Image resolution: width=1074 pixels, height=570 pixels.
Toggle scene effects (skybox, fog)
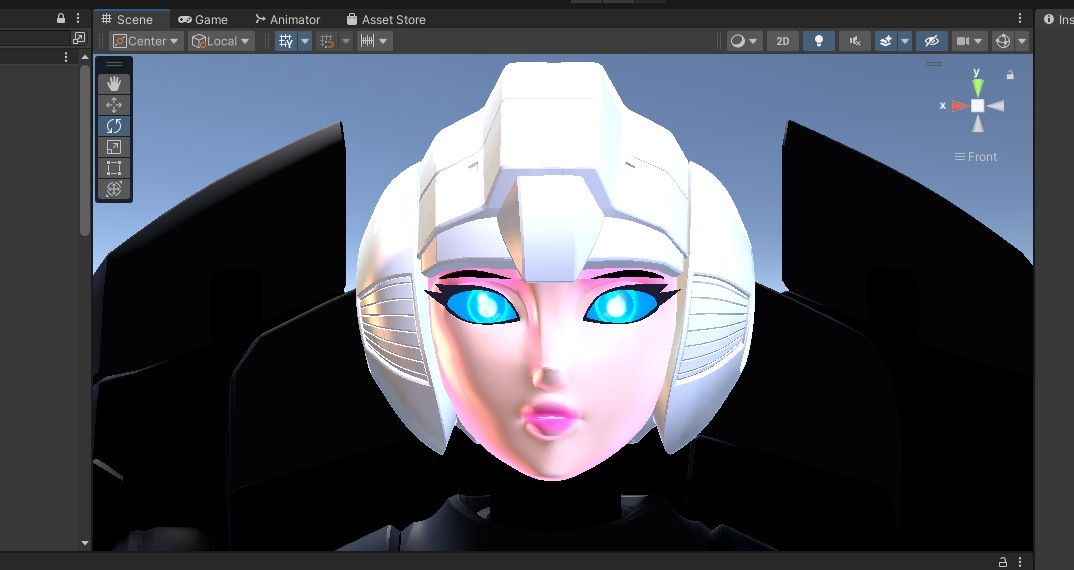tap(886, 41)
